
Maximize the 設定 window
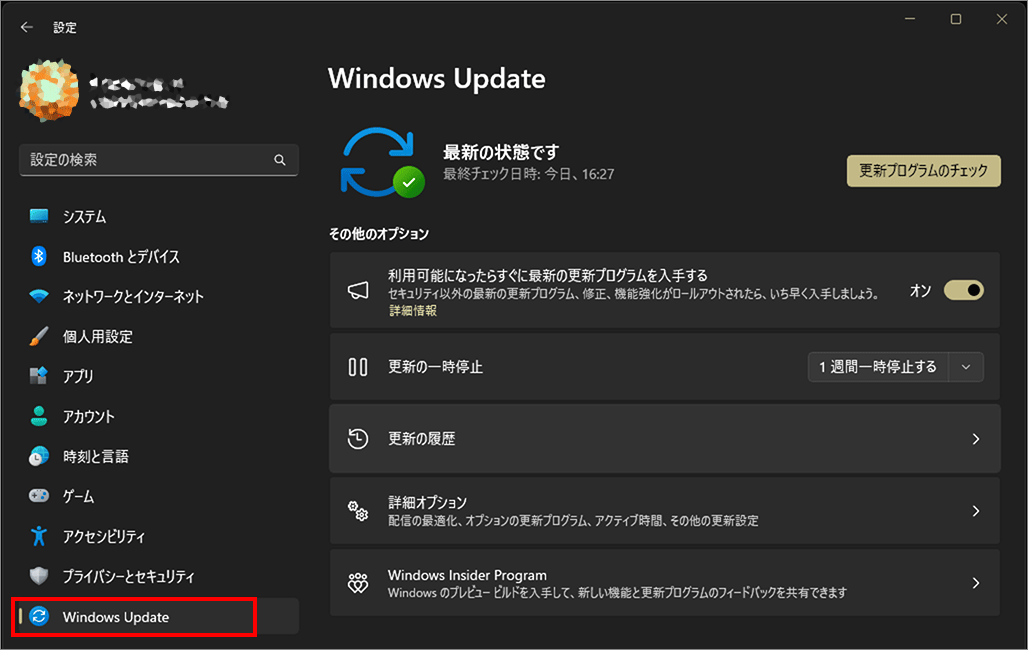[956, 19]
